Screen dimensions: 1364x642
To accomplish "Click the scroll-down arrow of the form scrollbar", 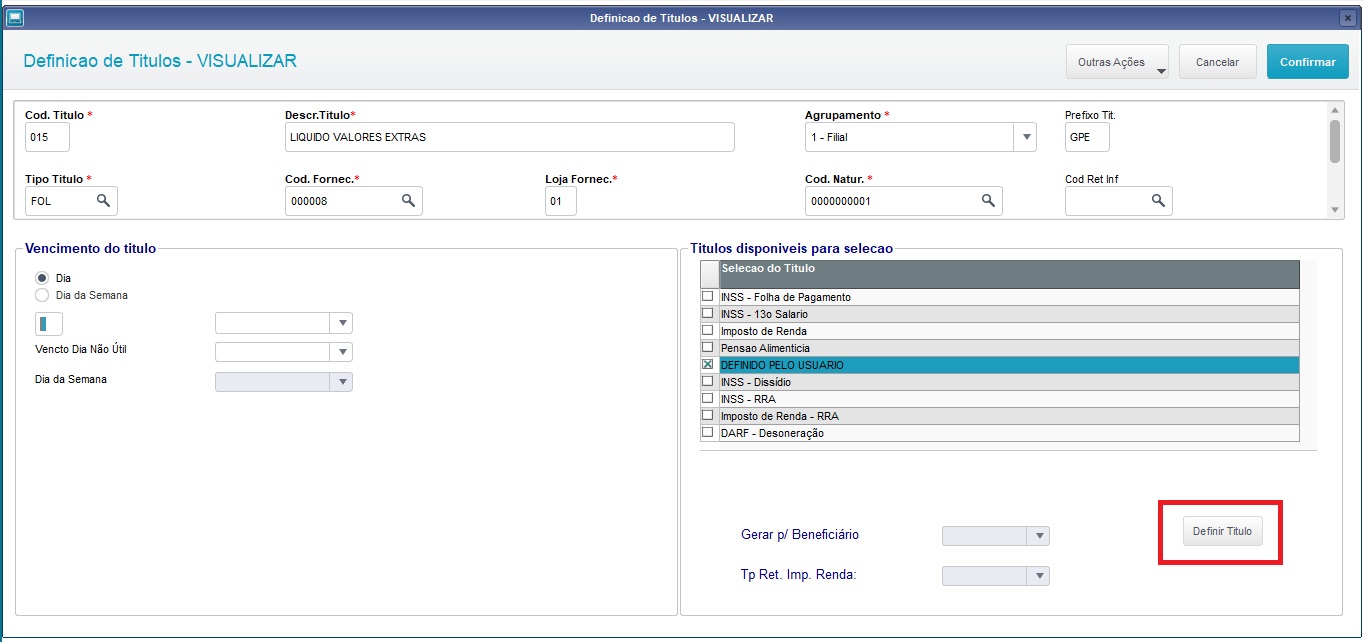I will pos(1334,210).
